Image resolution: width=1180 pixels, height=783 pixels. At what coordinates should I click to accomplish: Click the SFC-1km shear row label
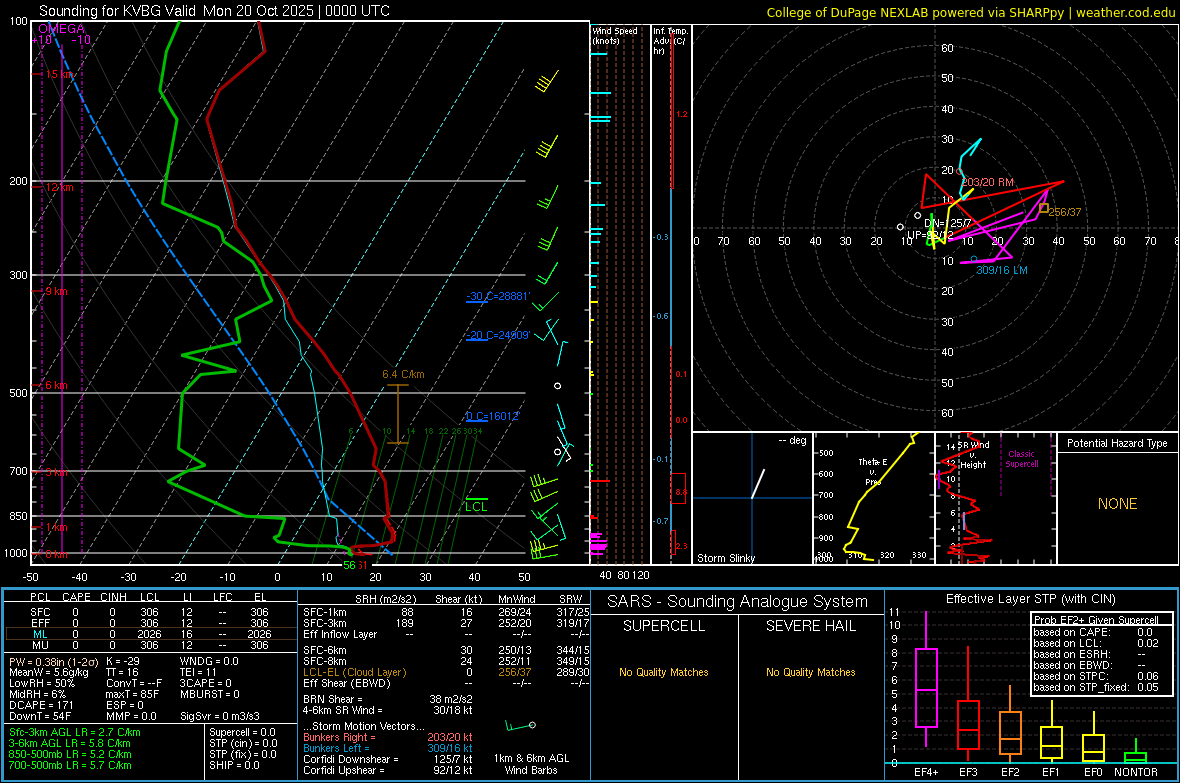325,612
